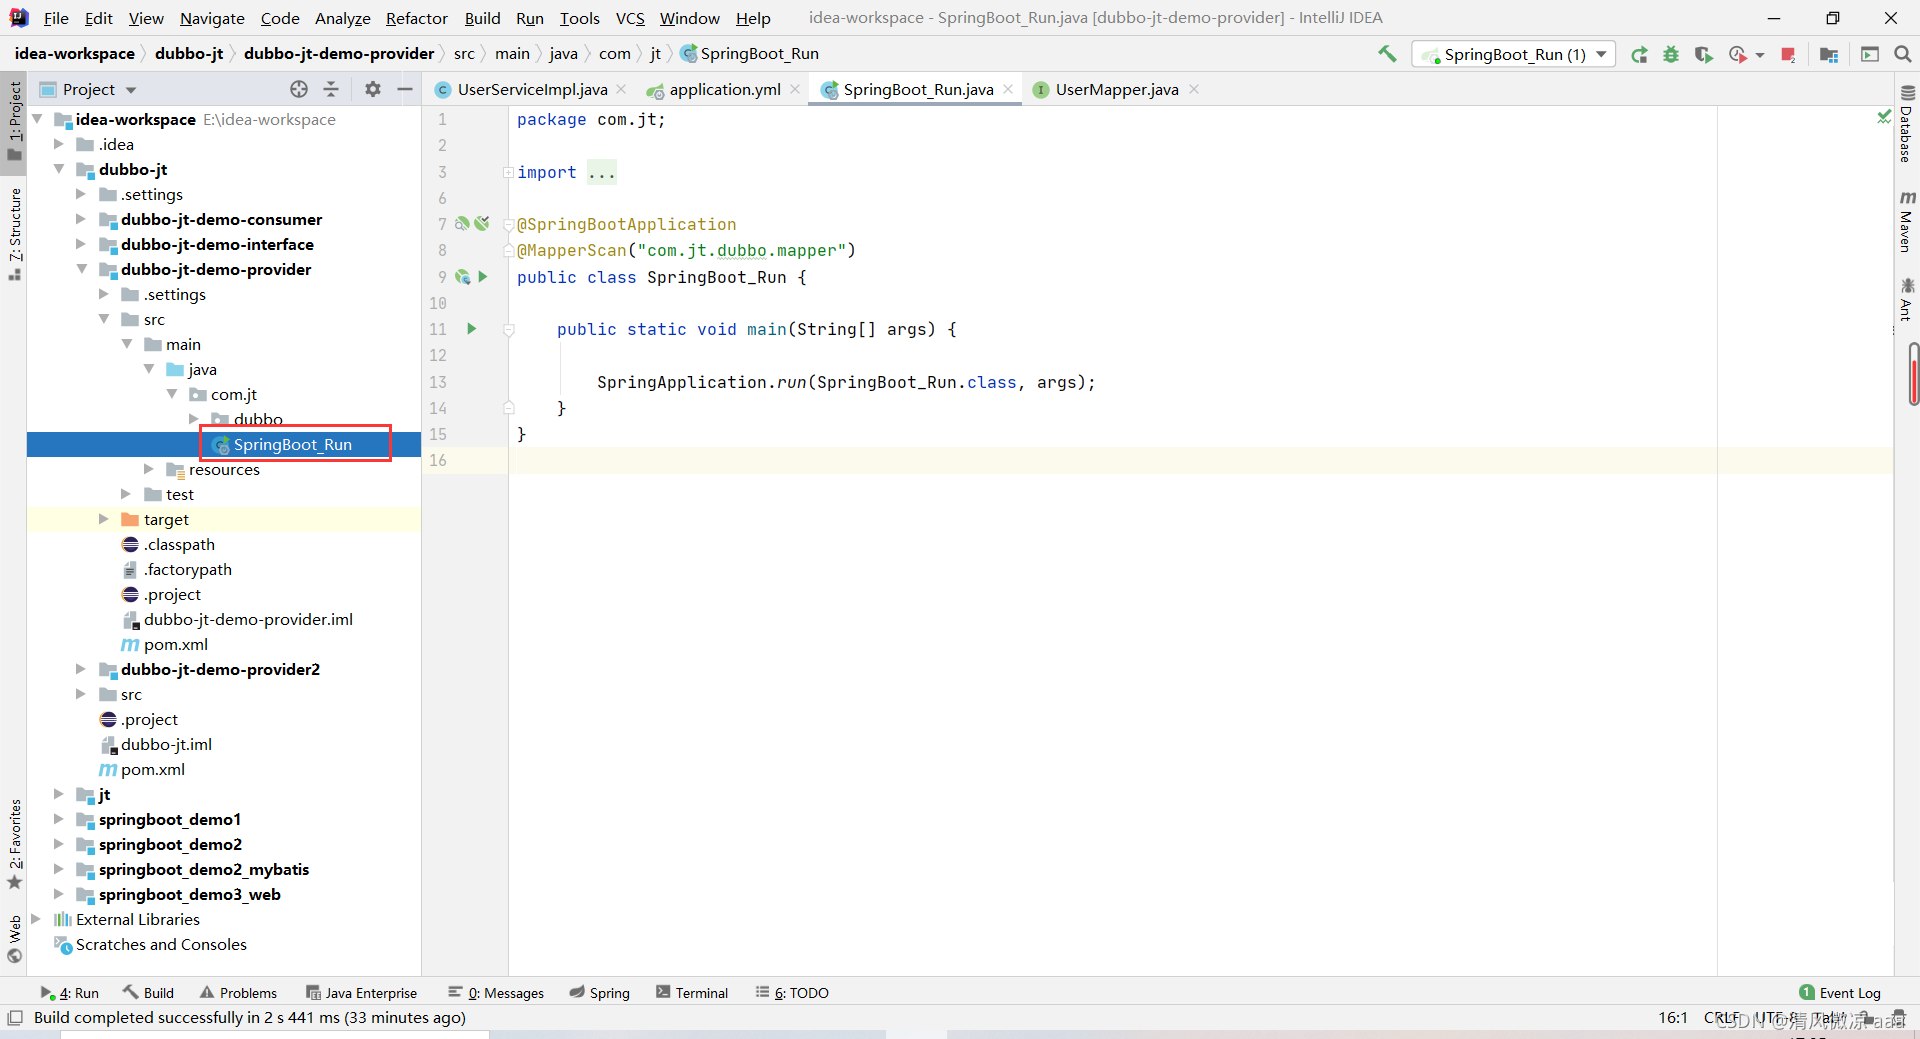This screenshot has height=1039, width=1920.
Task: Open the Project Structure icon
Action: pos(1829,54)
